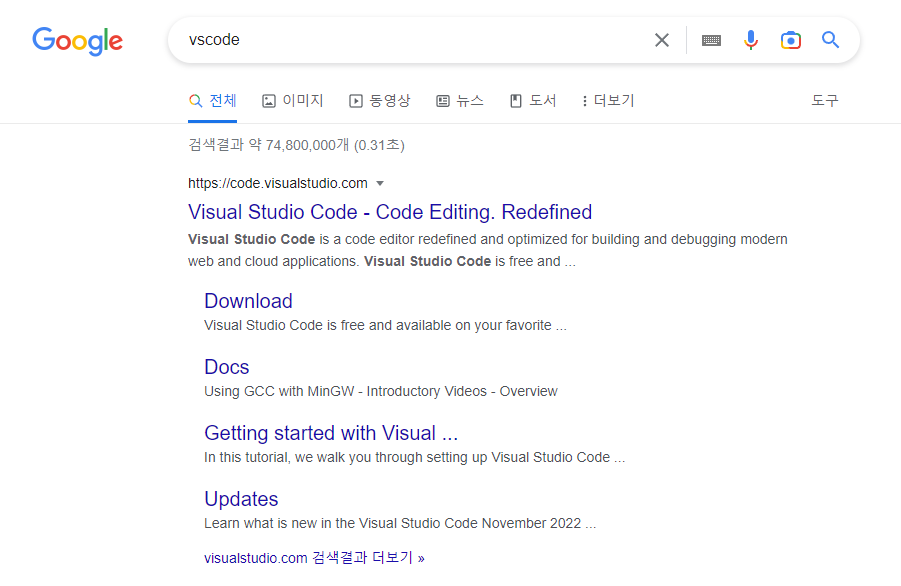
Task: Open the Download sitelink
Action: pyautogui.click(x=248, y=301)
